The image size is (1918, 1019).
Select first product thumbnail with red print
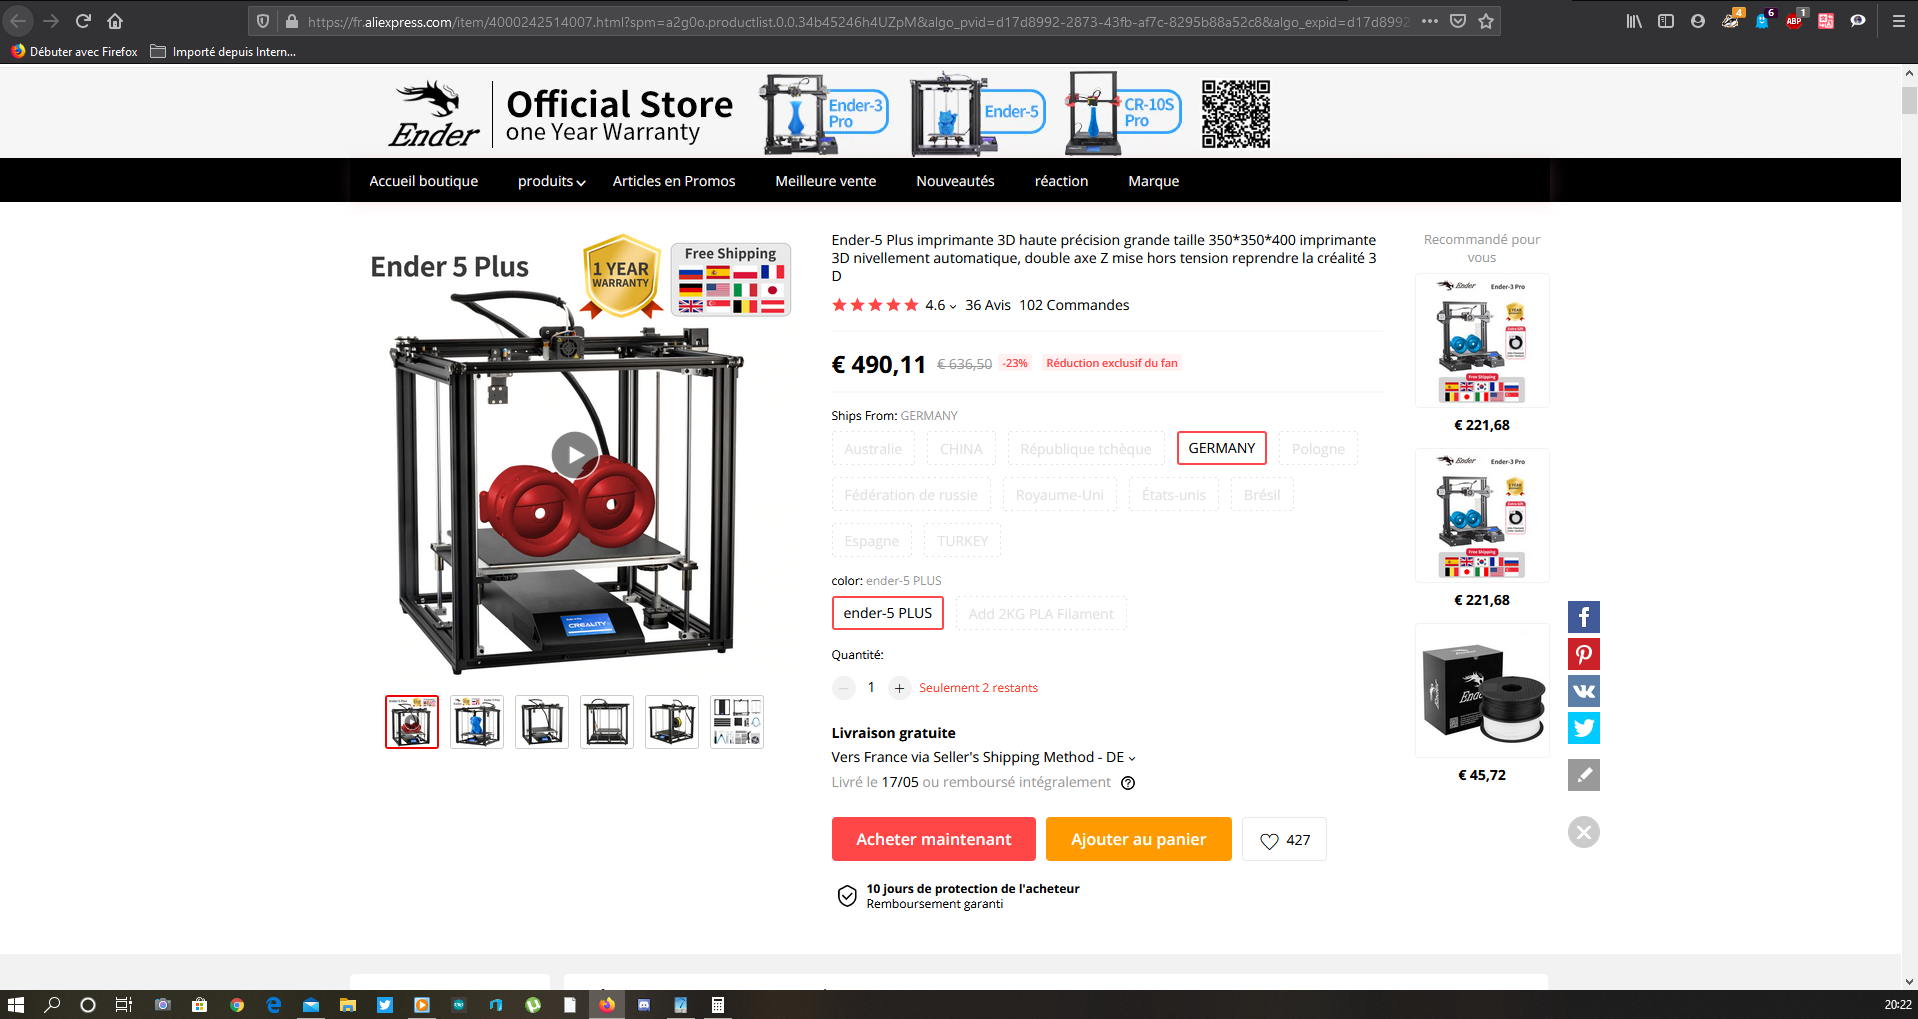[412, 722]
